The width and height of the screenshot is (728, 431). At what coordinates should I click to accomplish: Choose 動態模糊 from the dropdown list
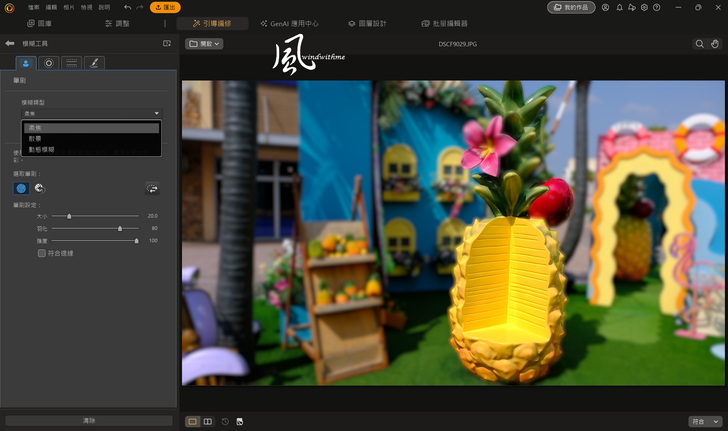pyautogui.click(x=43, y=149)
